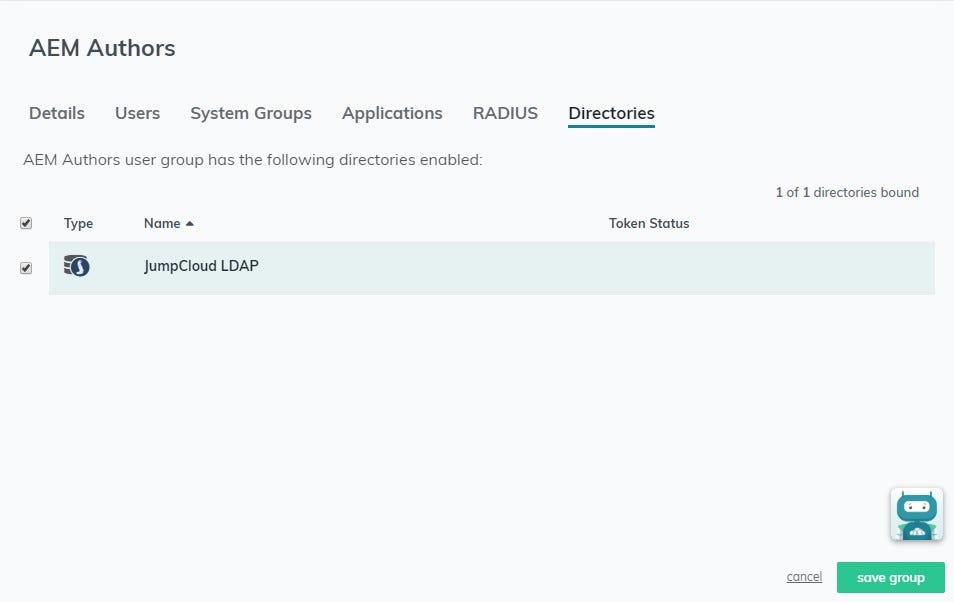
Task: Select the Applications tab
Action: pyautogui.click(x=392, y=113)
